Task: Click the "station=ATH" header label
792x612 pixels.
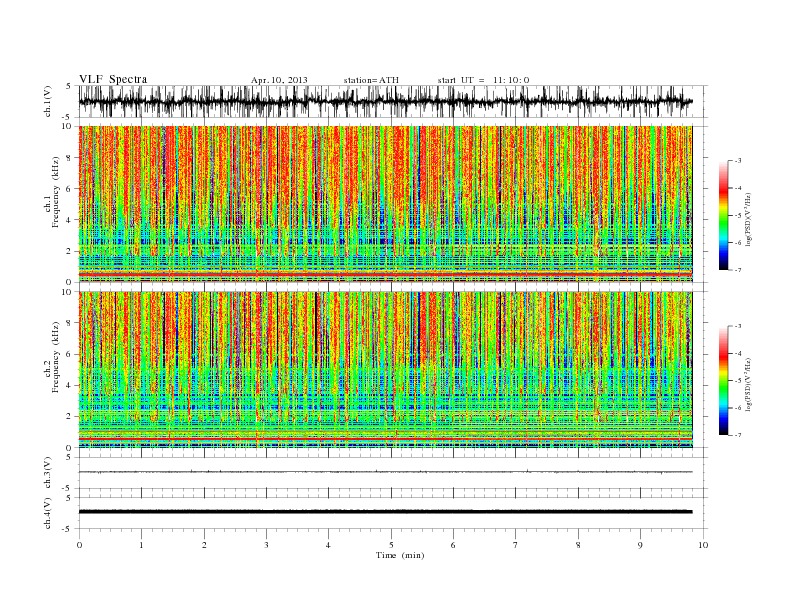Action: click(371, 80)
